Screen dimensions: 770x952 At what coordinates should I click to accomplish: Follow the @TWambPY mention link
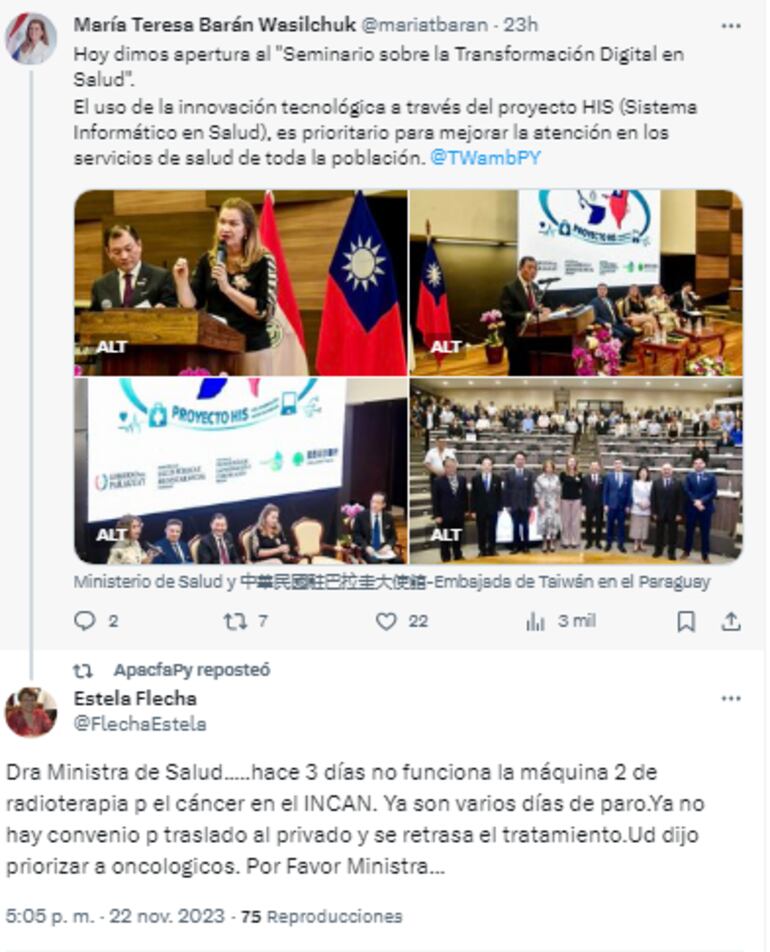485,158
